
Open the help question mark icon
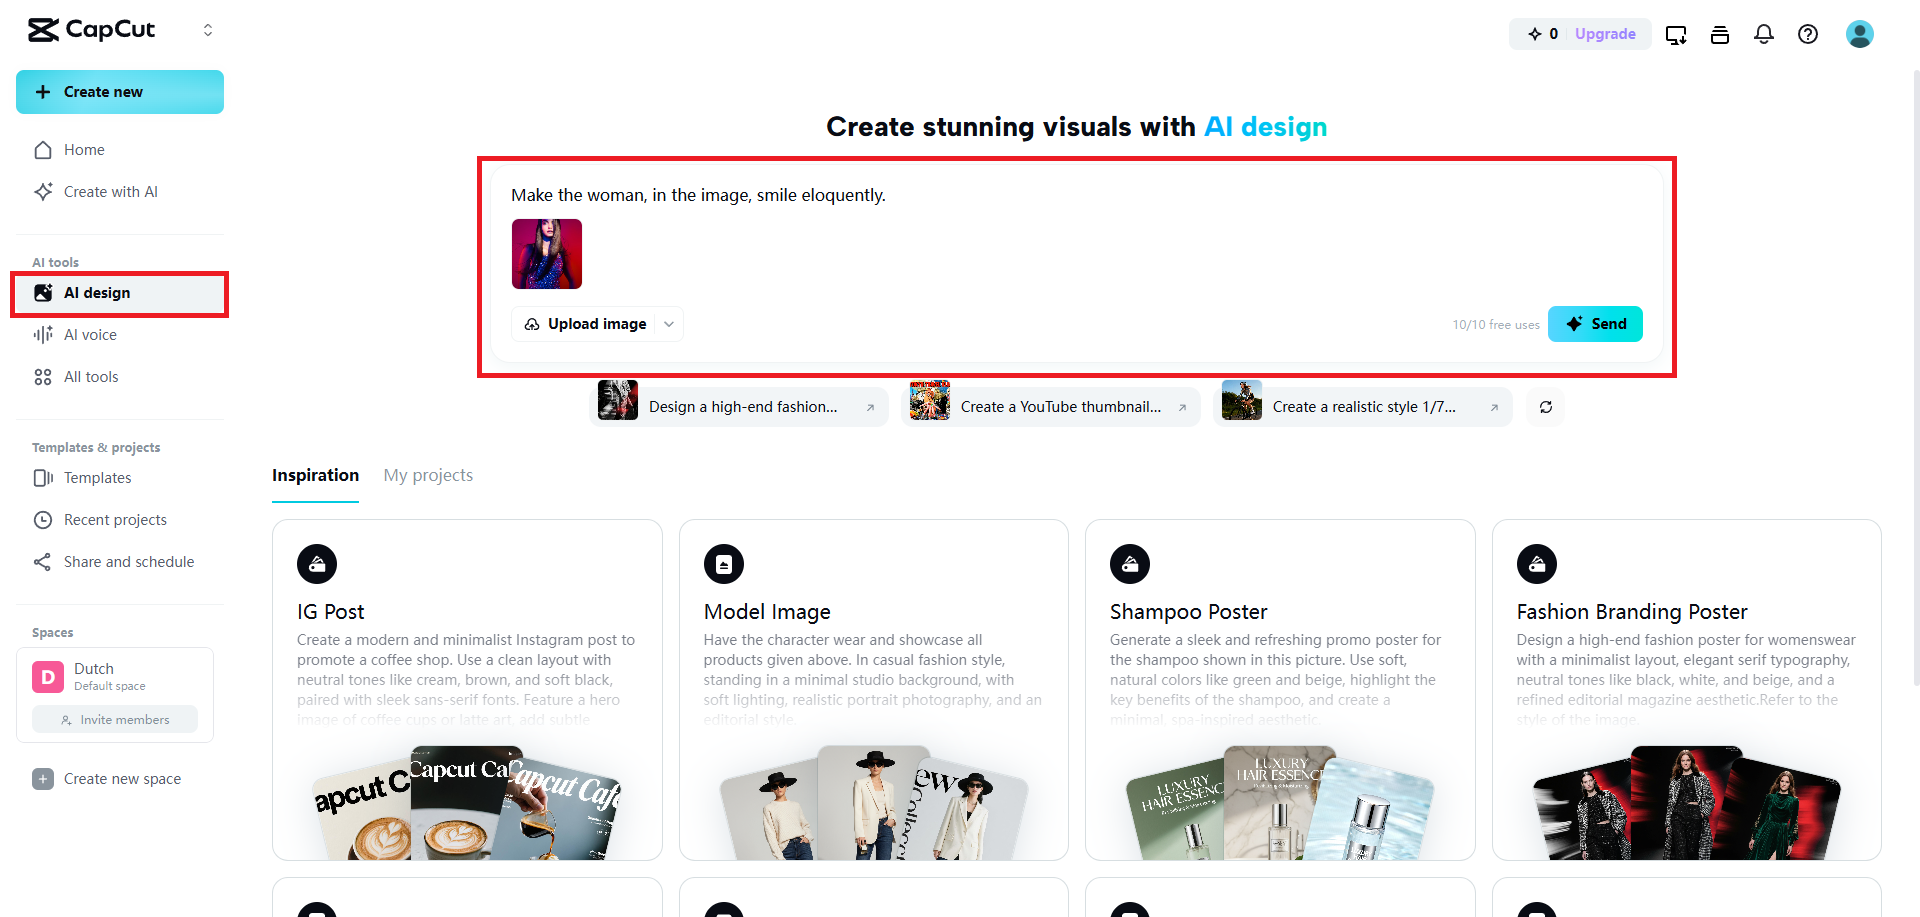1808,33
